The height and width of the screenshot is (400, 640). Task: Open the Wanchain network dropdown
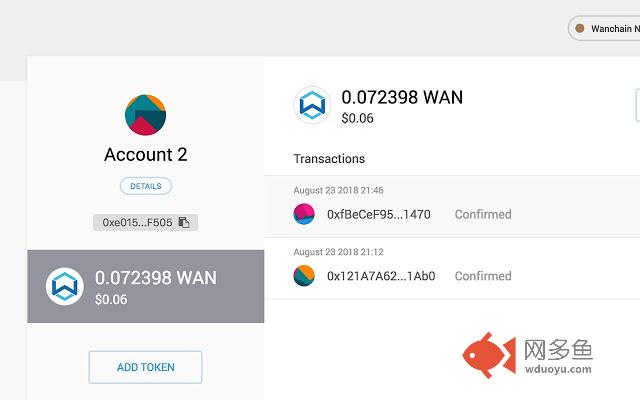[604, 28]
